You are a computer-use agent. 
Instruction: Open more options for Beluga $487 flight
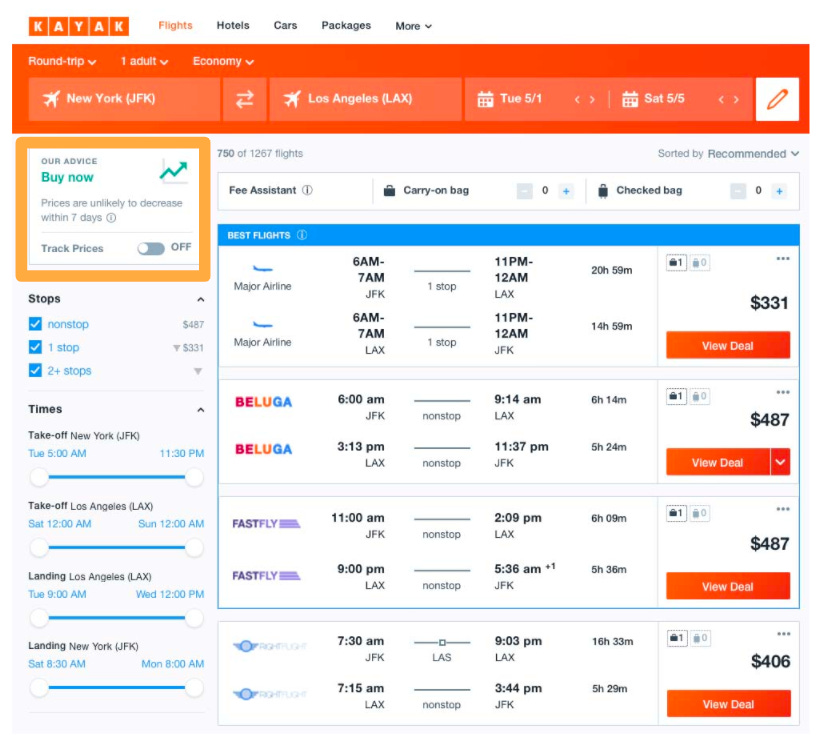[783, 392]
